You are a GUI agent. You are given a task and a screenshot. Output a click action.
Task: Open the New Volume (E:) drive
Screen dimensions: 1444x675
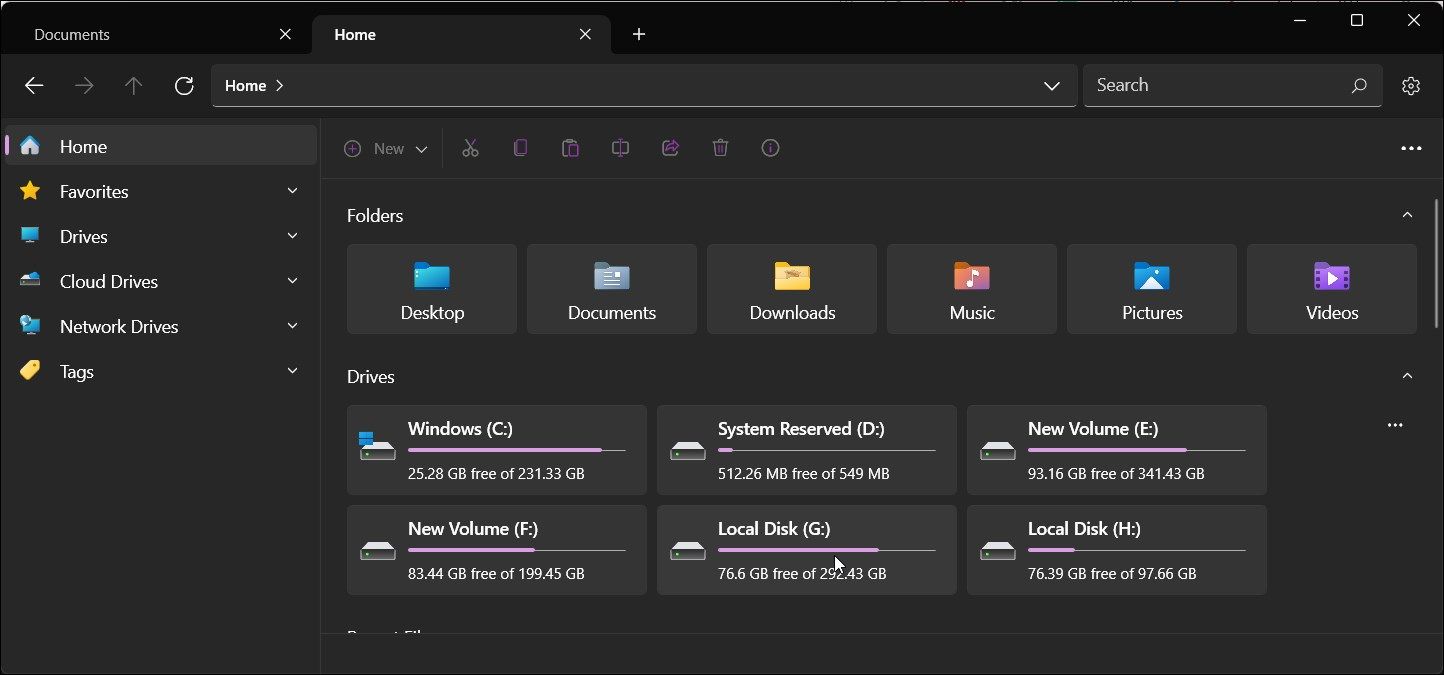click(1117, 450)
